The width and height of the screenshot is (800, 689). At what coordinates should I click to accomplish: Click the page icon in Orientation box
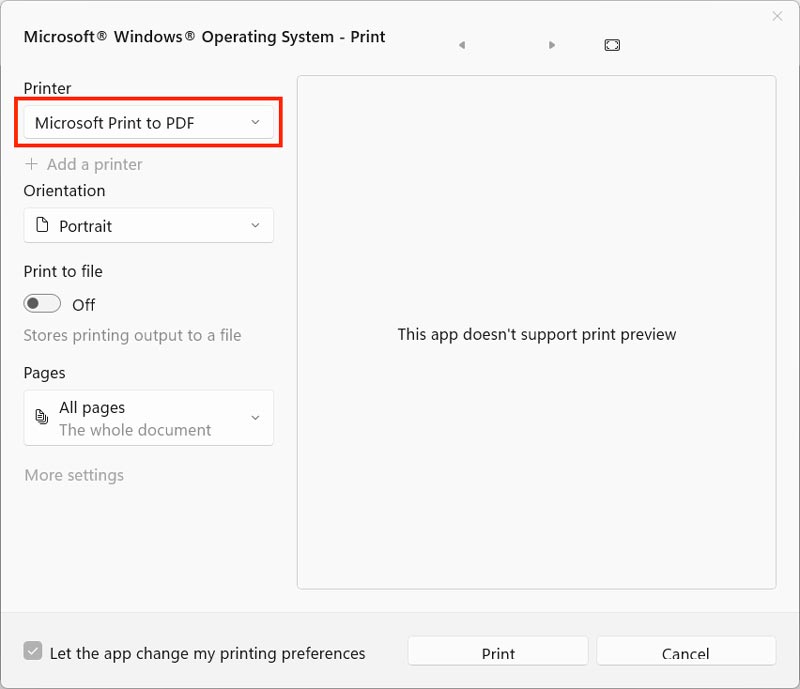[42, 226]
